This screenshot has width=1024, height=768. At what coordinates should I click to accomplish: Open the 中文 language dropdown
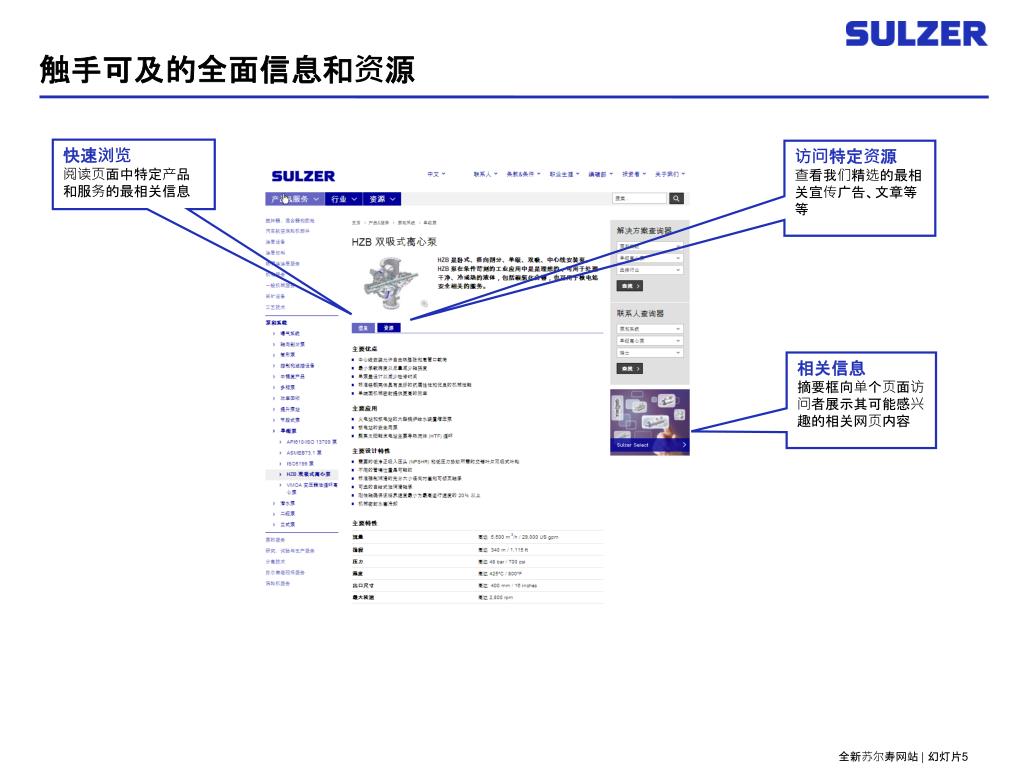436,174
